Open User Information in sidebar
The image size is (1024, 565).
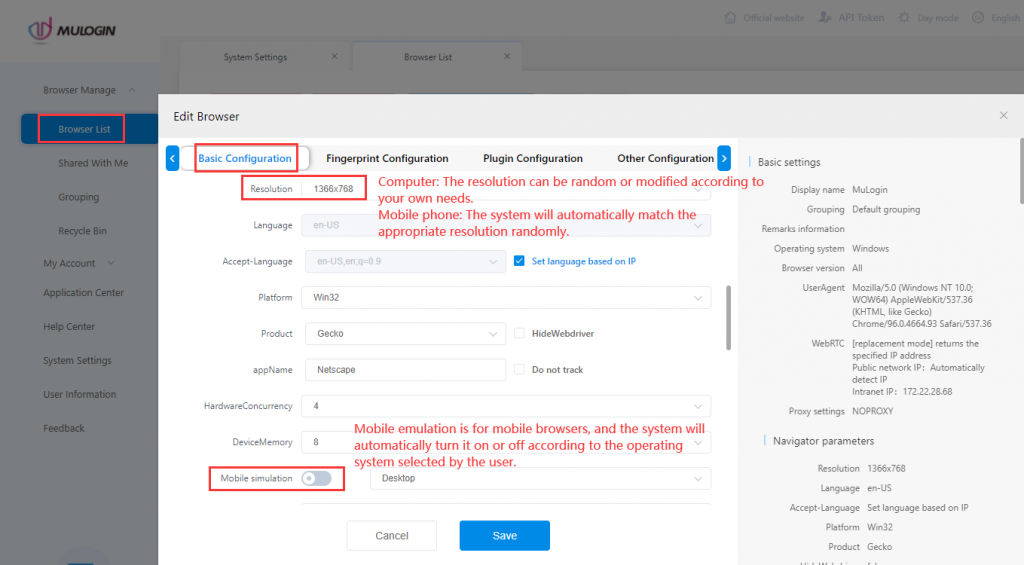pyautogui.click(x=80, y=395)
